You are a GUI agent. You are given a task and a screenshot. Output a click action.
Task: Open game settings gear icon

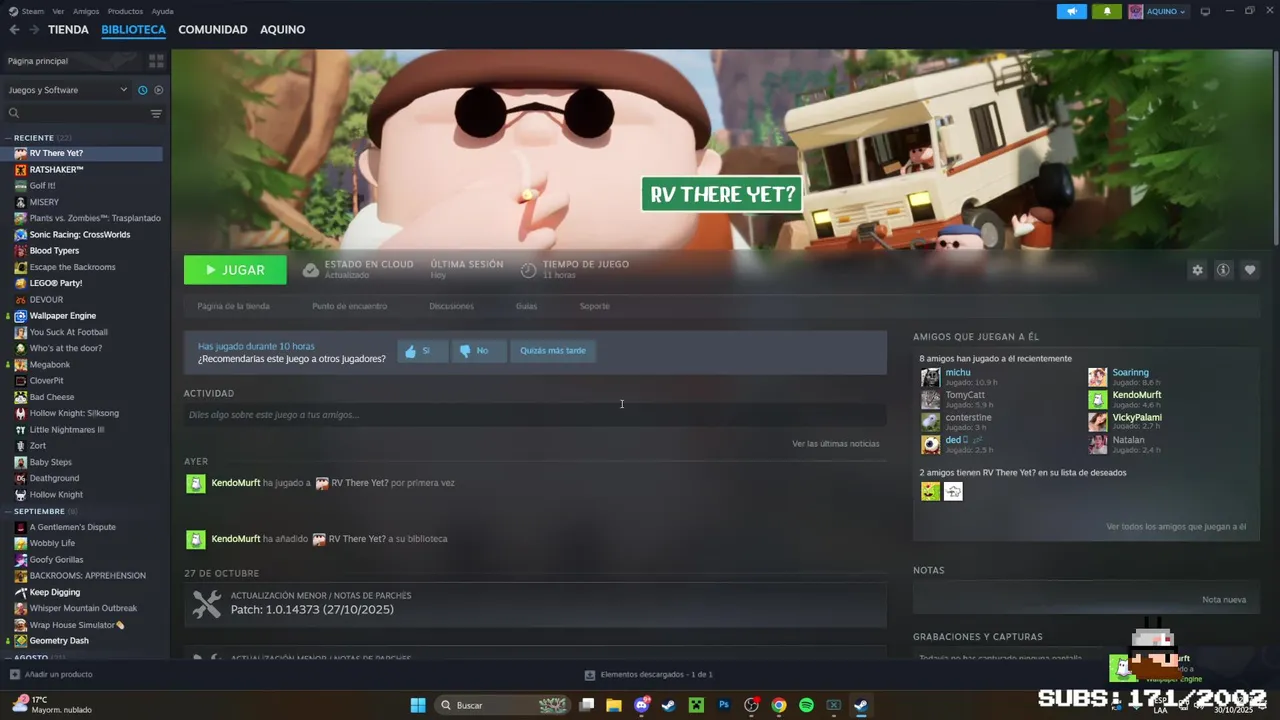(x=1197, y=270)
